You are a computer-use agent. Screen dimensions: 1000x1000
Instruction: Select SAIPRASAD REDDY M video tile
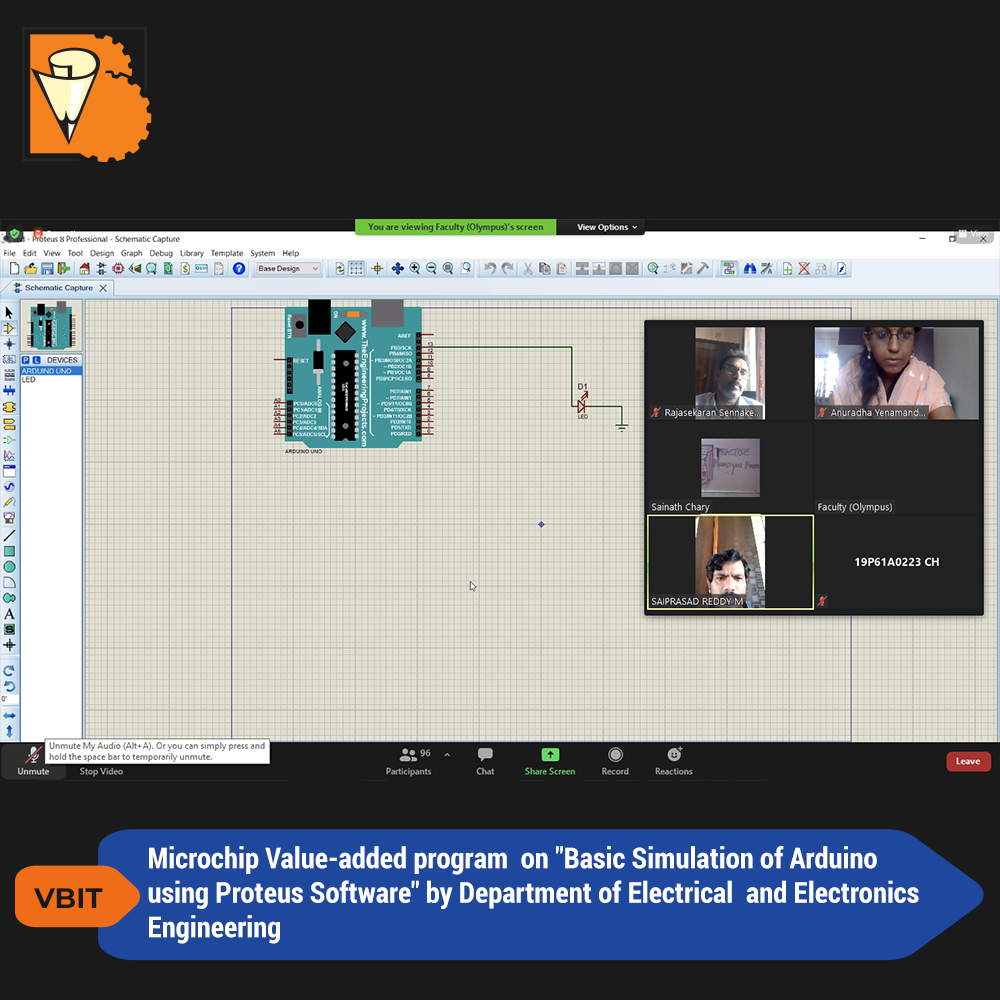click(x=730, y=562)
